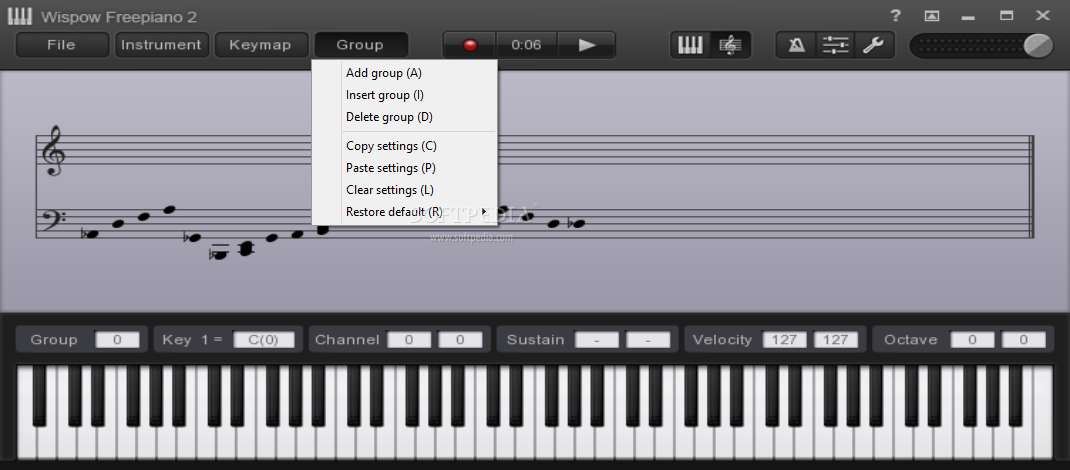Click the first Octave value field
1070x470 pixels.
click(972, 340)
